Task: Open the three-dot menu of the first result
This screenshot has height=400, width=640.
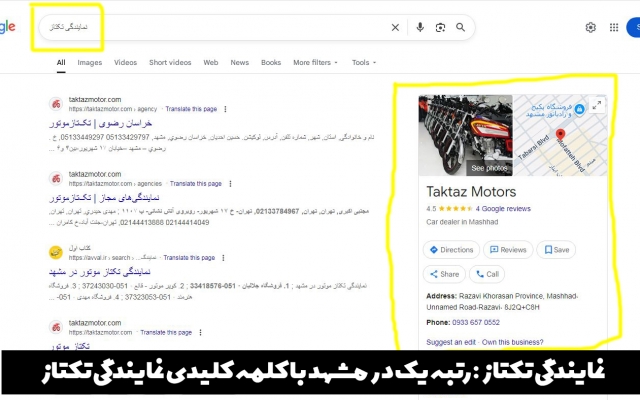Action: pyautogui.click(x=225, y=108)
